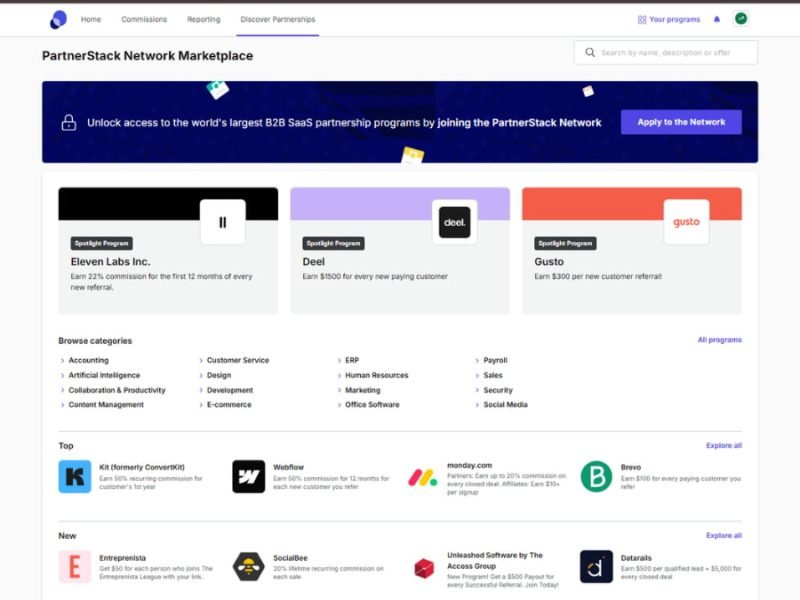This screenshot has height=600, width=800.
Task: Open the Entreprenista program title
Action: (x=122, y=558)
